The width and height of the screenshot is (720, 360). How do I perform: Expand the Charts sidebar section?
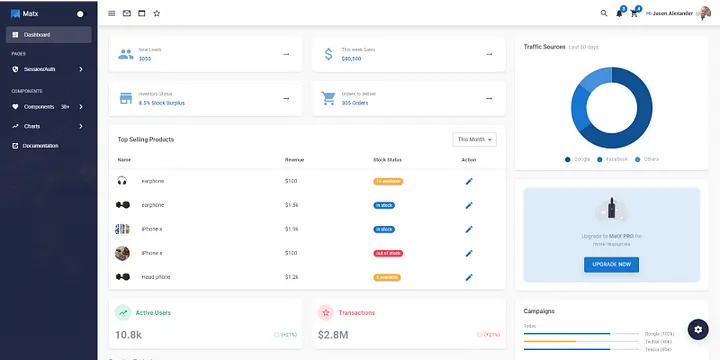[x=48, y=126]
